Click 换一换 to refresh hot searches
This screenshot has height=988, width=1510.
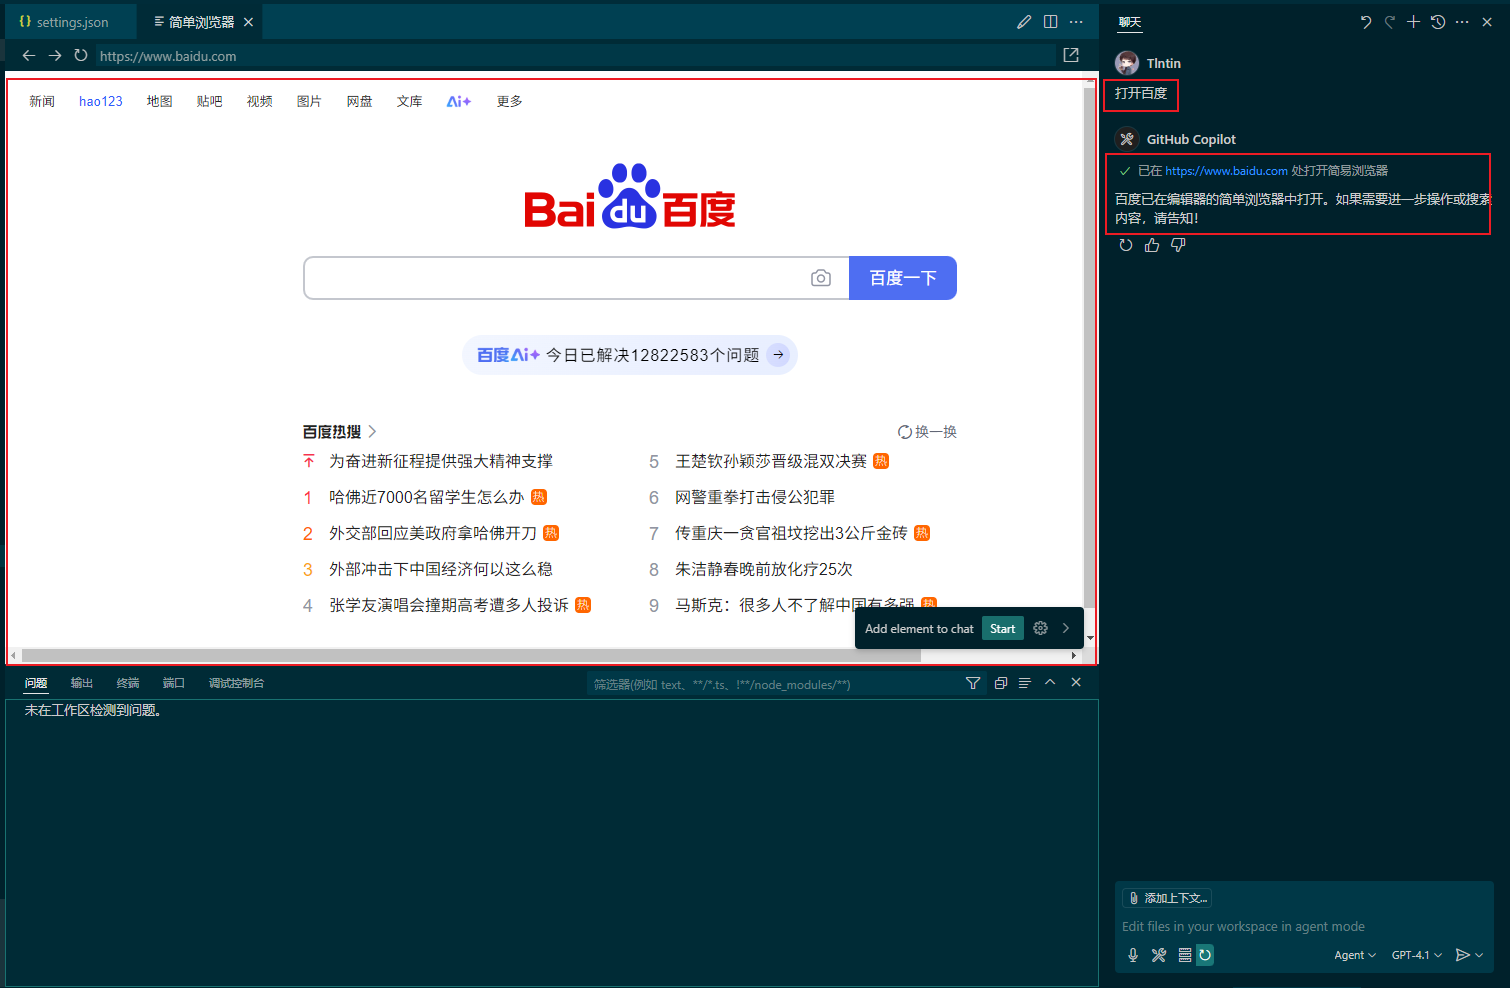coord(927,432)
